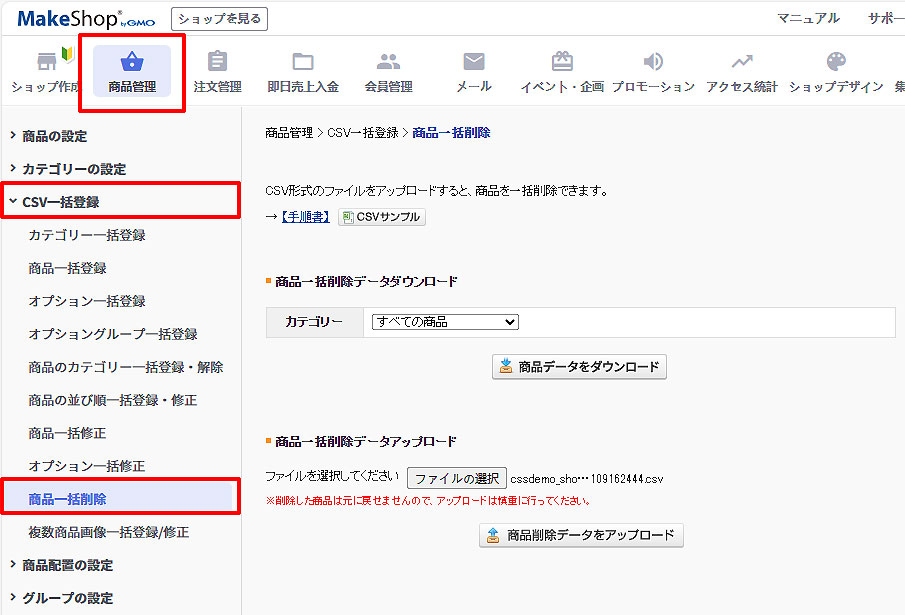Image resolution: width=905 pixels, height=615 pixels.
Task: Open イベント・企画 gift icon
Action: click(562, 61)
